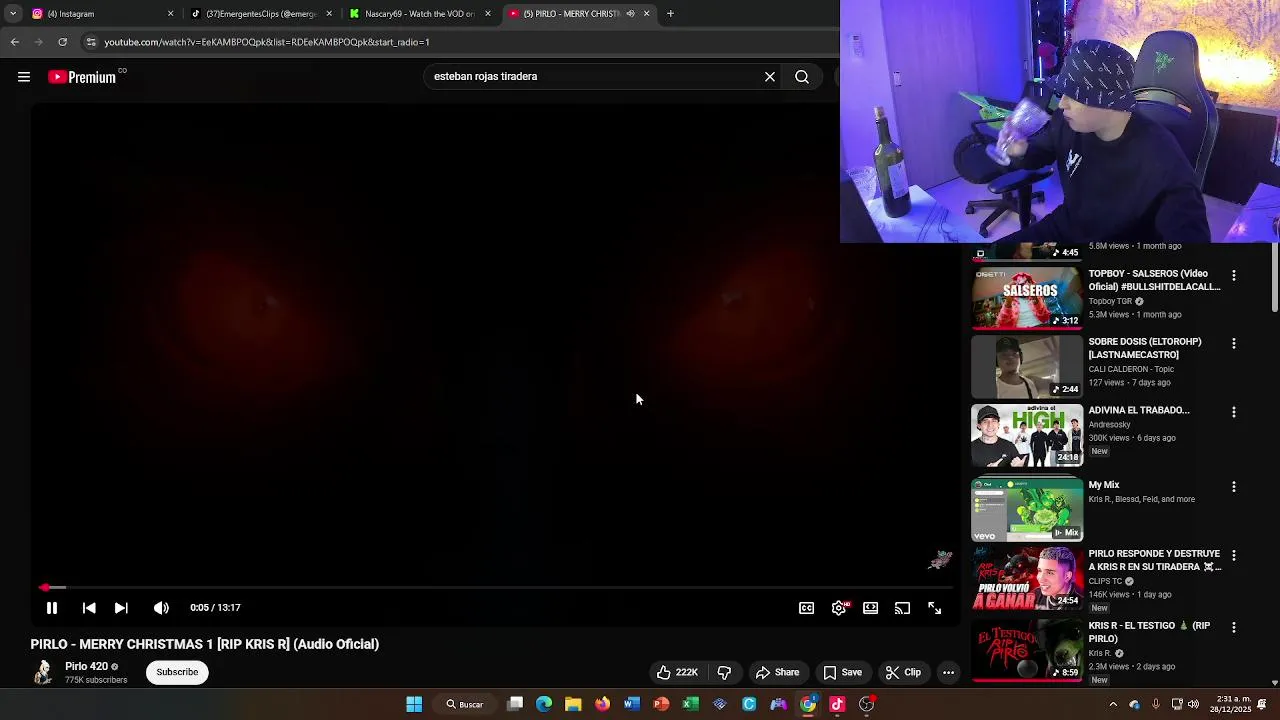Dislike the video thumbs down
The height and width of the screenshot is (720, 1280).
point(725,673)
